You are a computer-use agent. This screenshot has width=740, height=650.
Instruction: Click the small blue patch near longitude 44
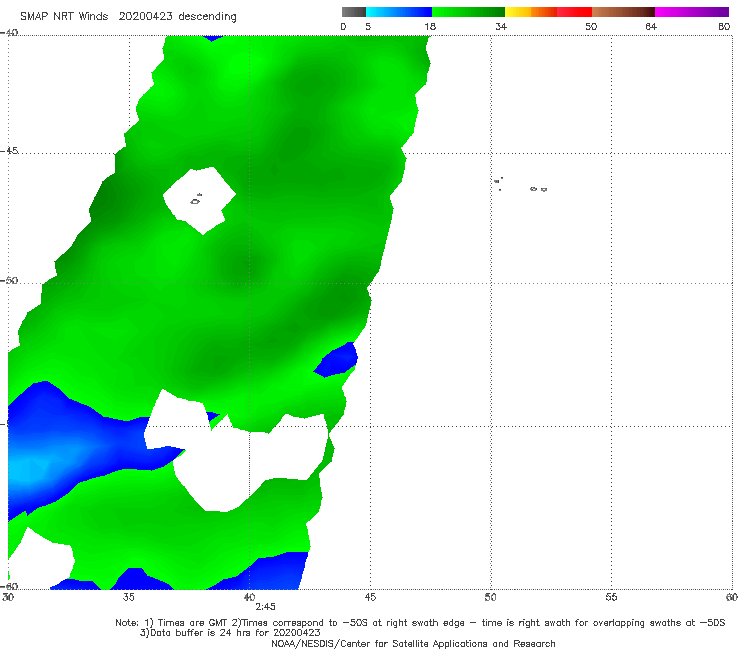point(336,360)
